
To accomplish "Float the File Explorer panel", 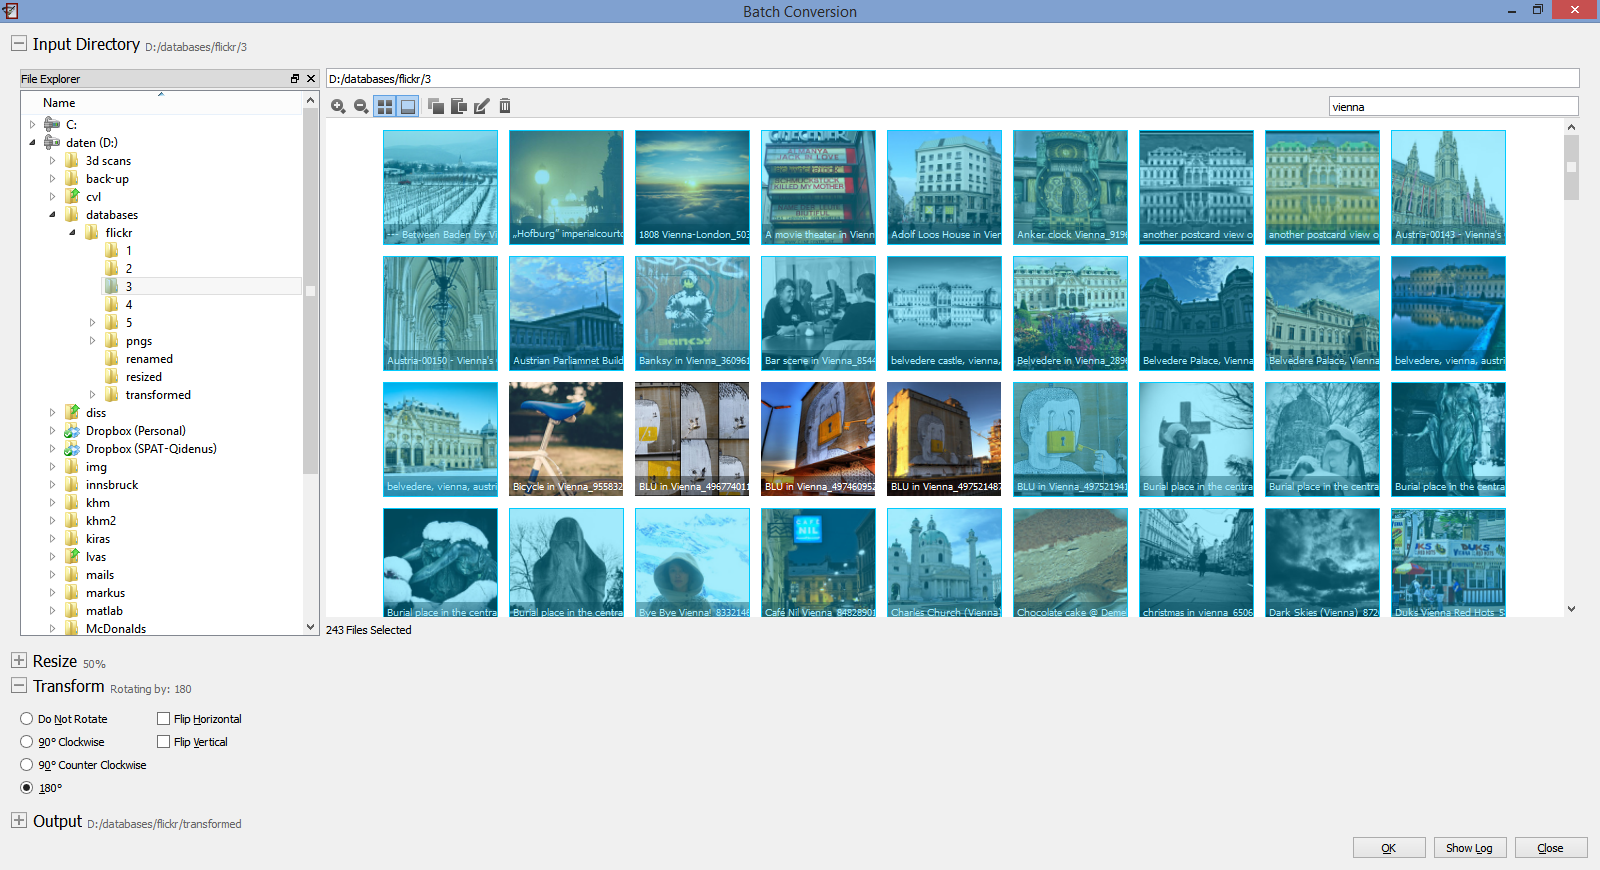I will [x=295, y=79].
